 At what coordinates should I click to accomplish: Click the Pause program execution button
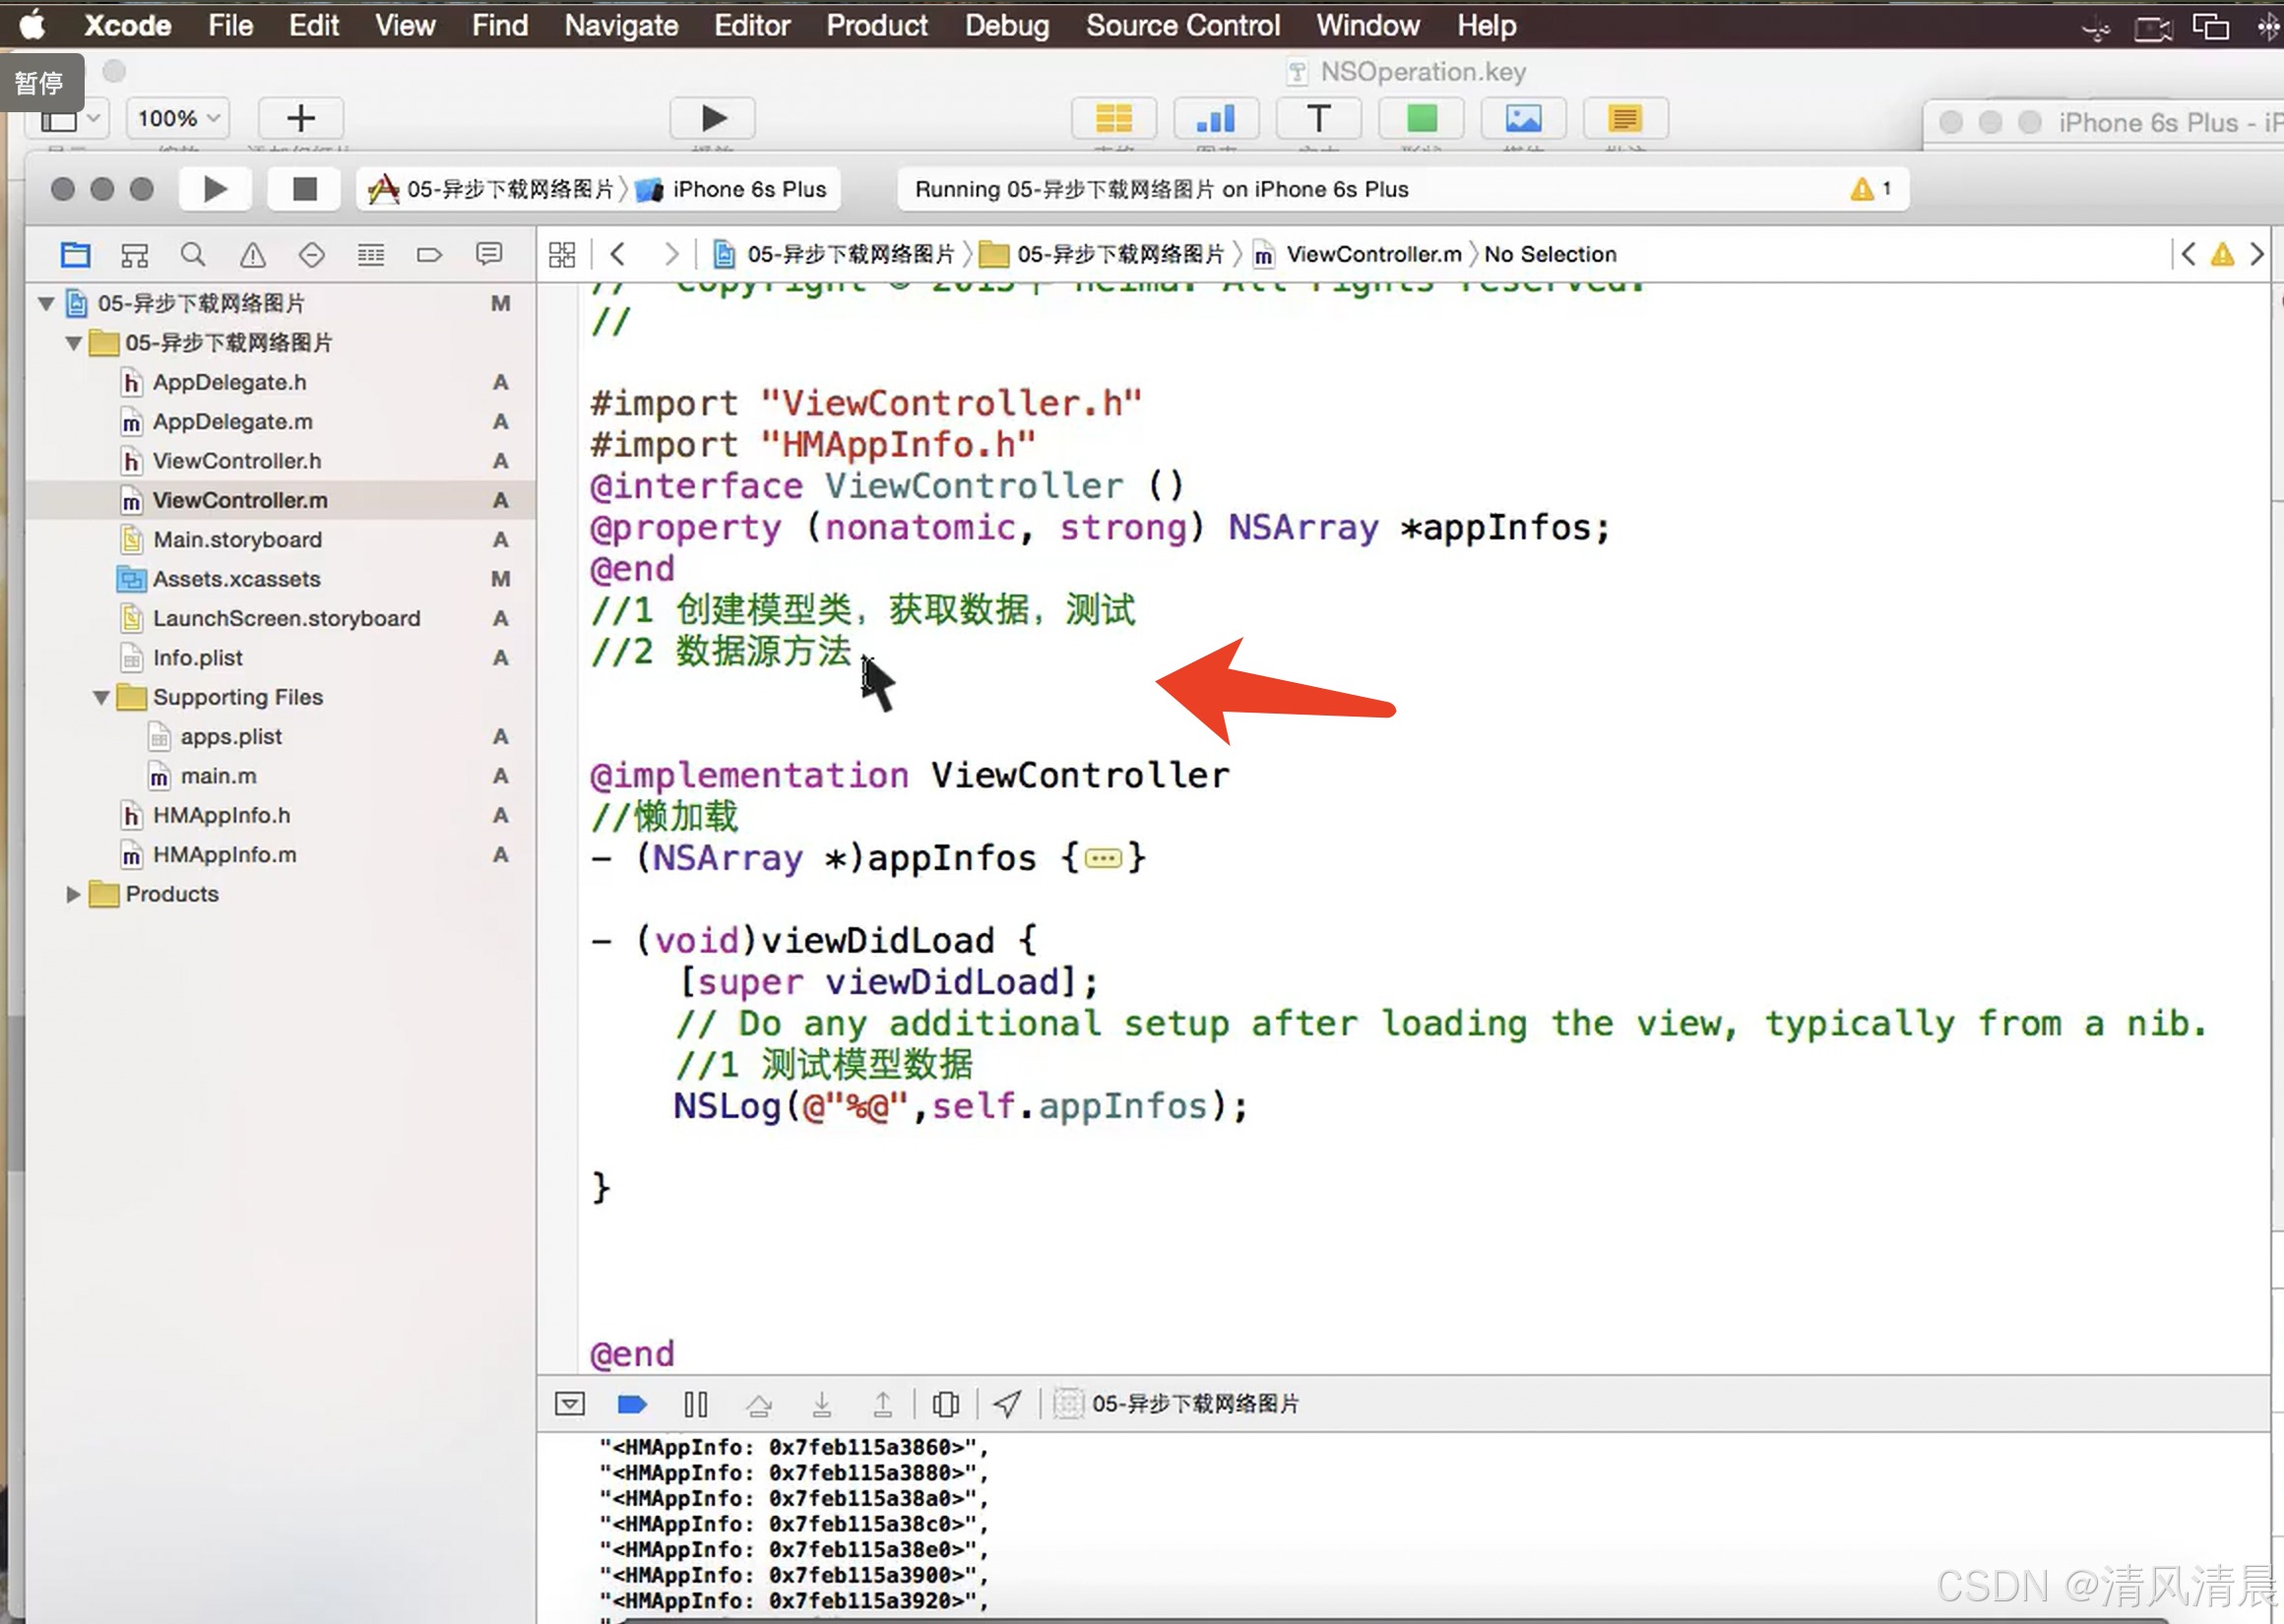coord(695,1404)
